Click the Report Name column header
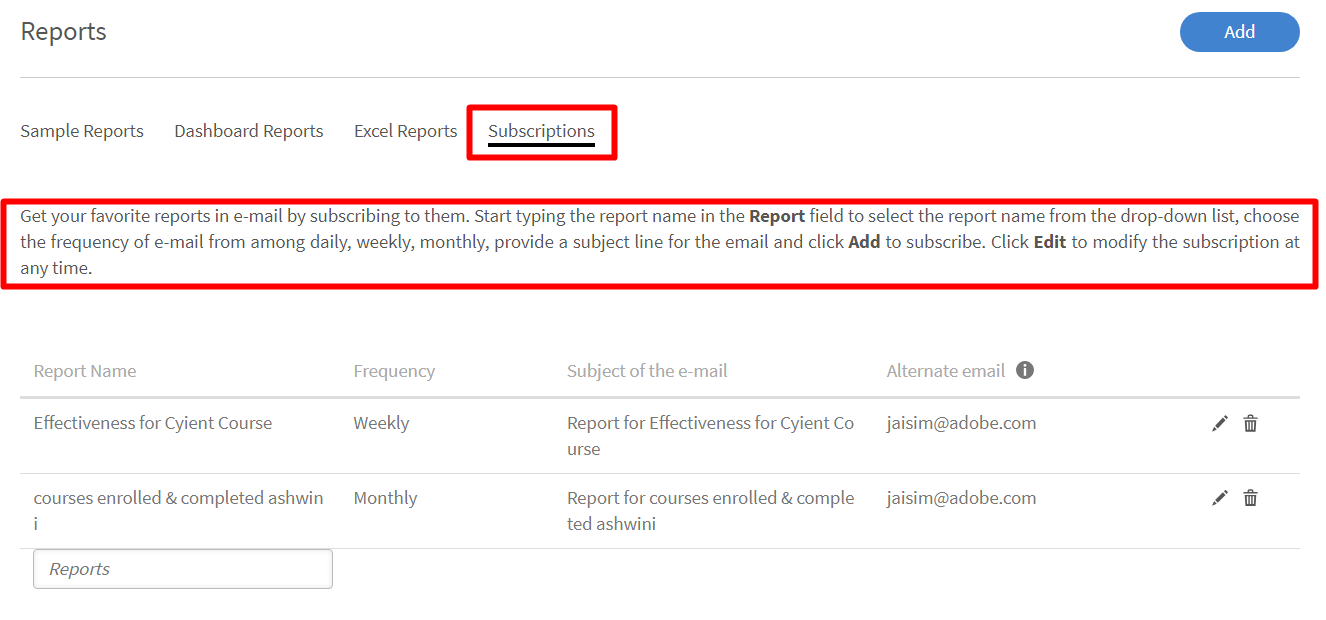The image size is (1326, 620). [85, 371]
